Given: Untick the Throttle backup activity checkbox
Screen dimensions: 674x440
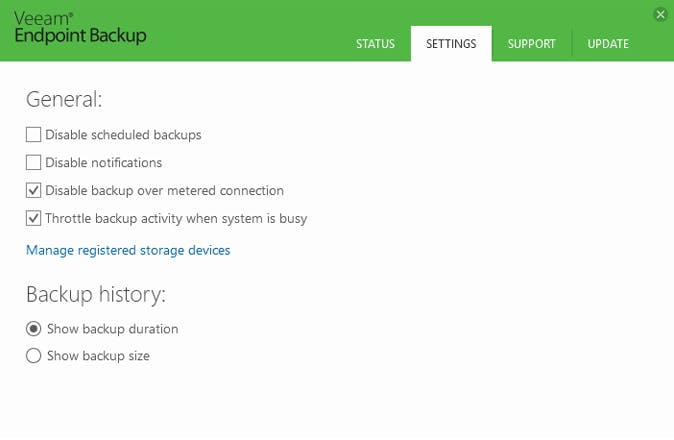Looking at the screenshot, I should (34, 218).
